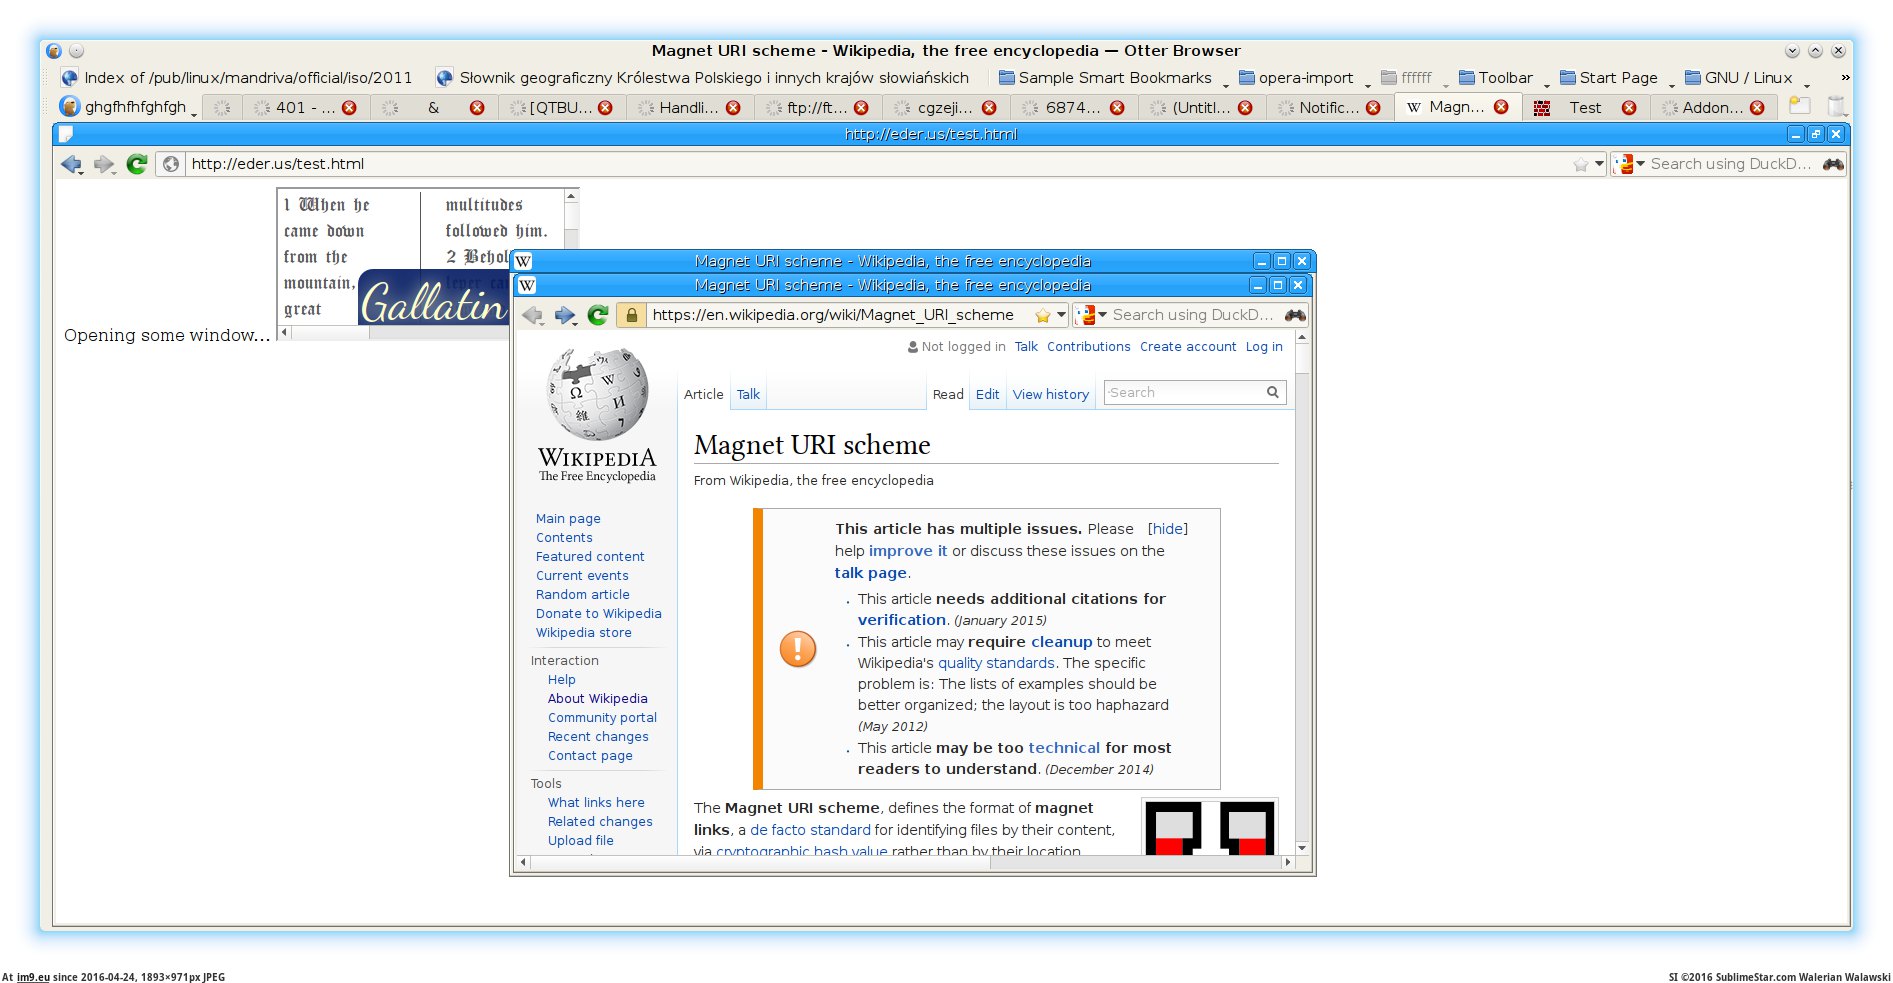Open View history tab
The image size is (1893, 983).
pyautogui.click(x=1050, y=395)
